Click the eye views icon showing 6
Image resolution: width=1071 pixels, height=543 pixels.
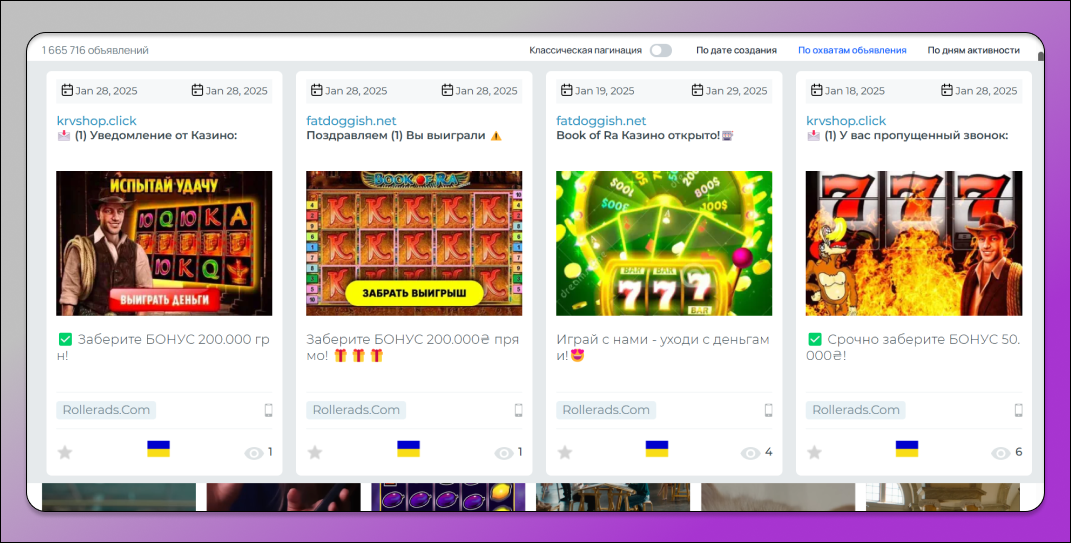(1000, 453)
